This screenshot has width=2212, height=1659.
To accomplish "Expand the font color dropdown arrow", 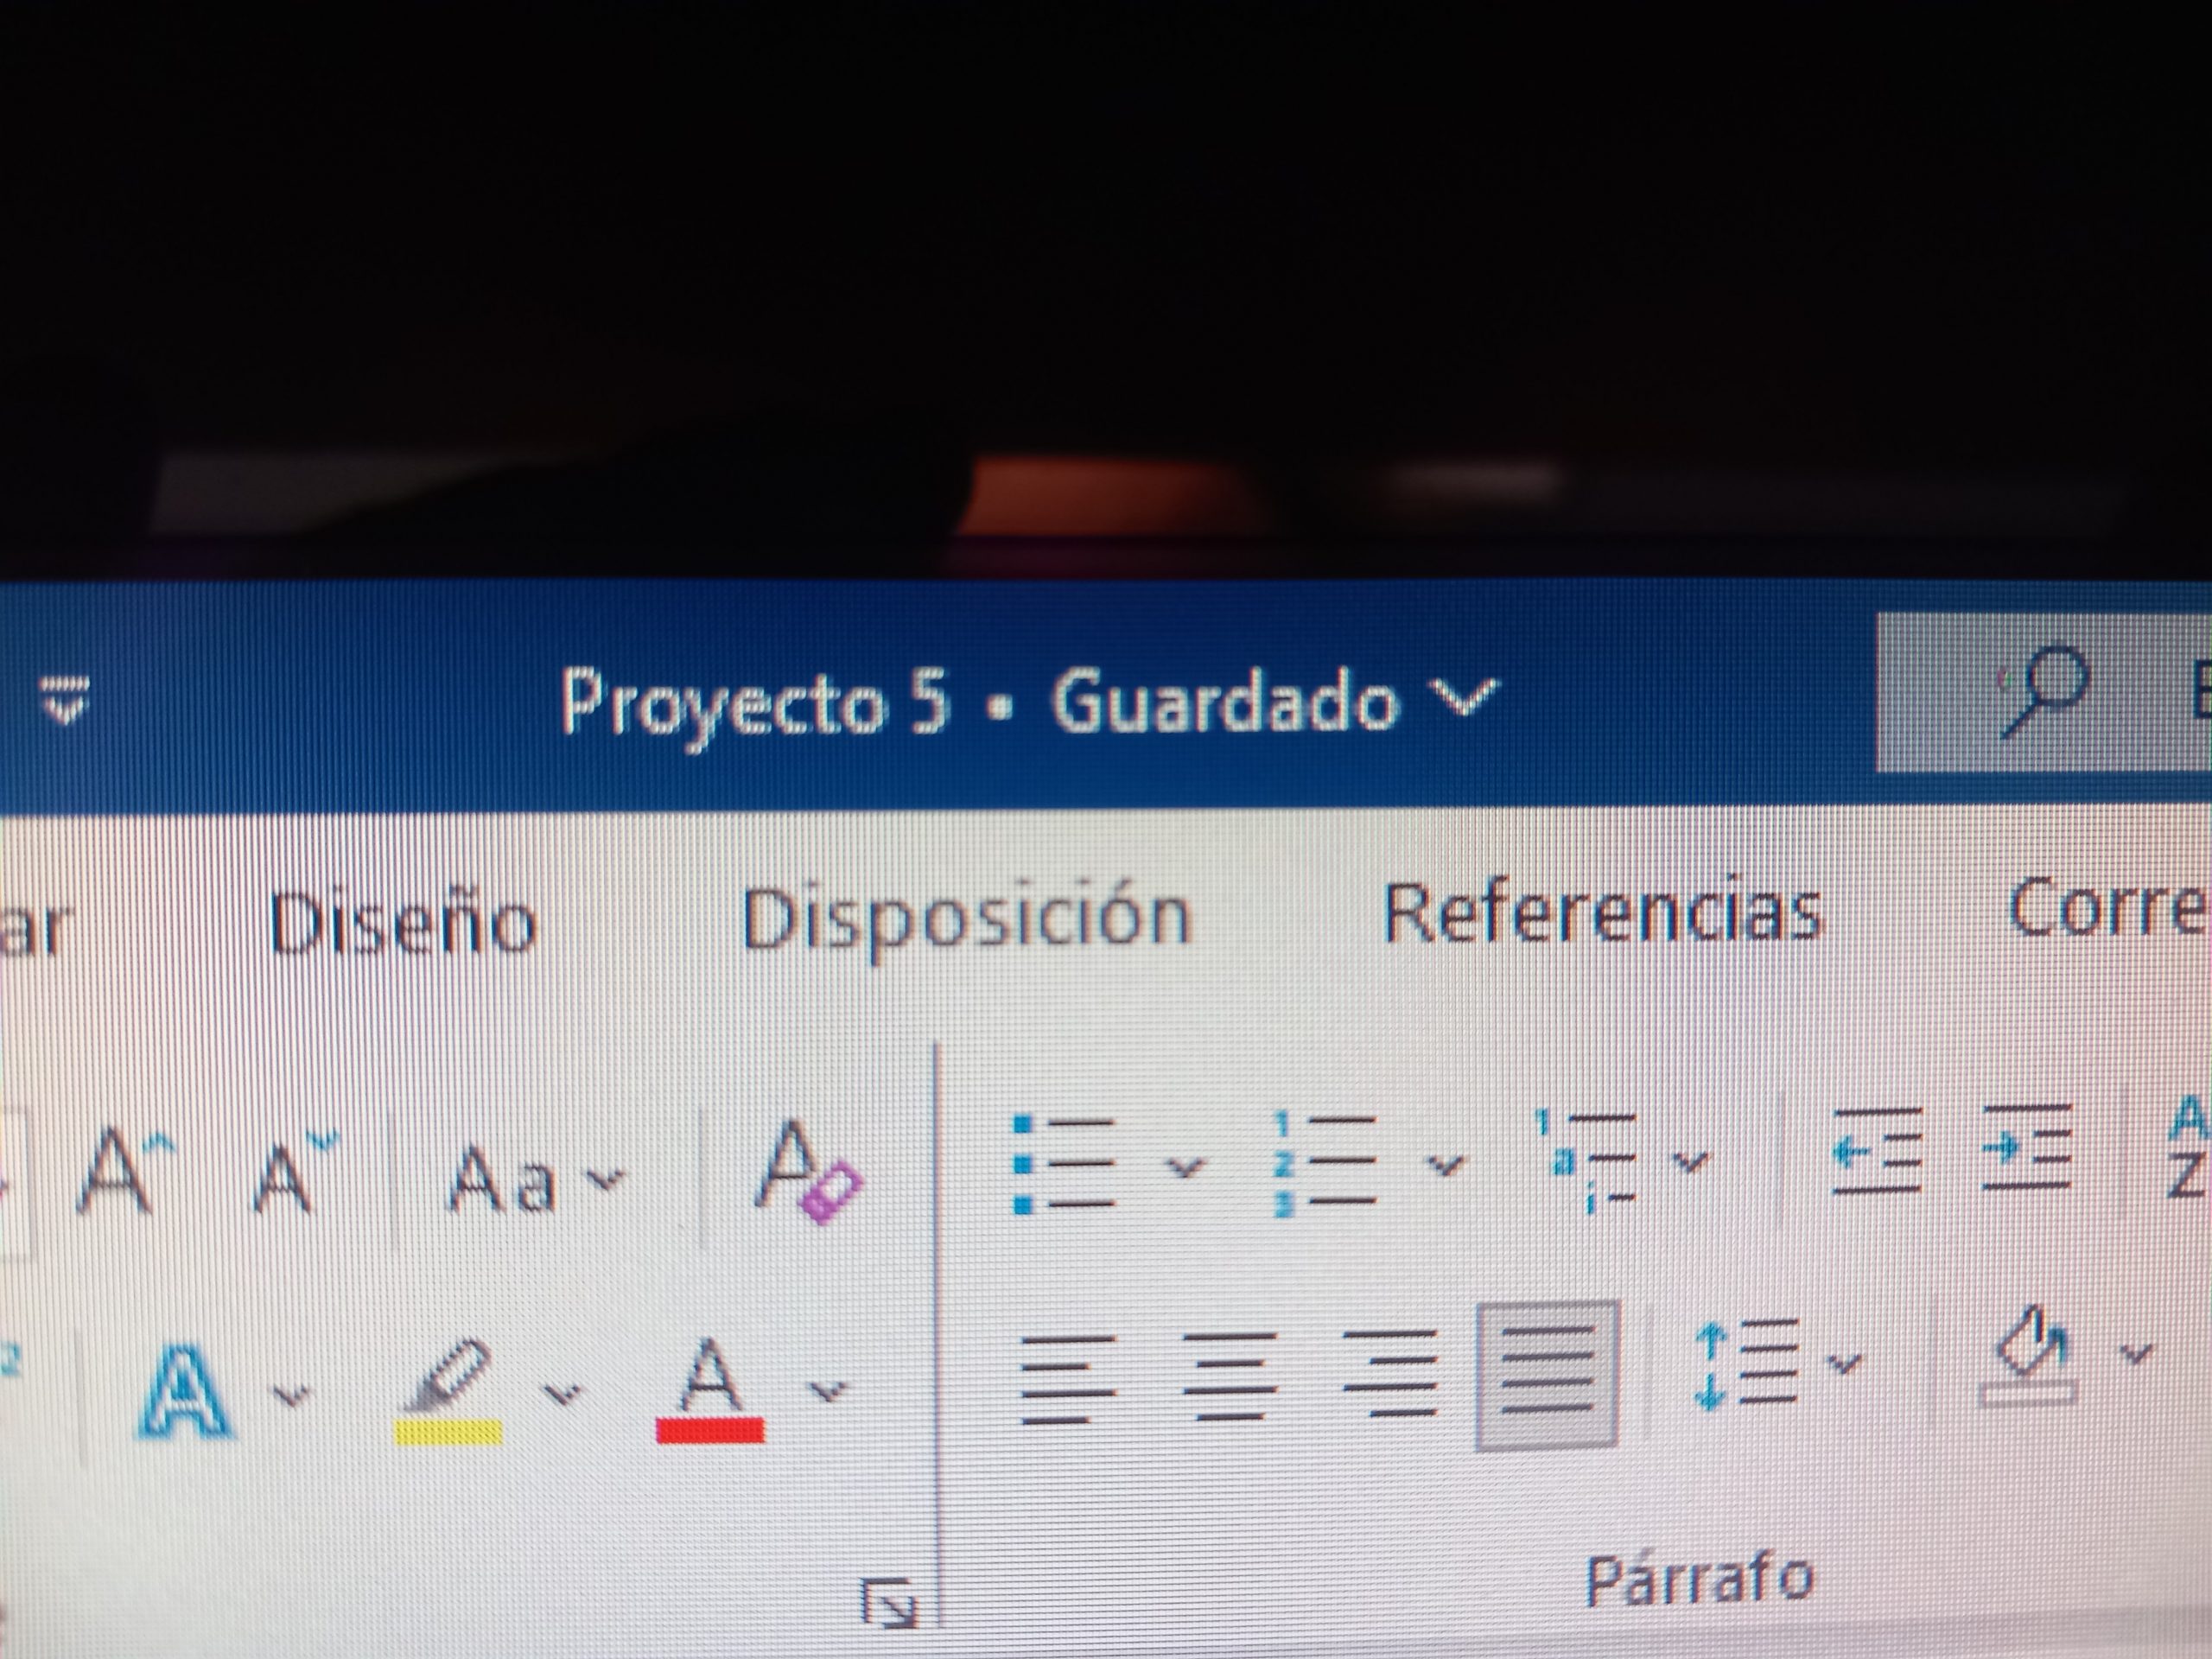I will pyautogui.click(x=828, y=1391).
